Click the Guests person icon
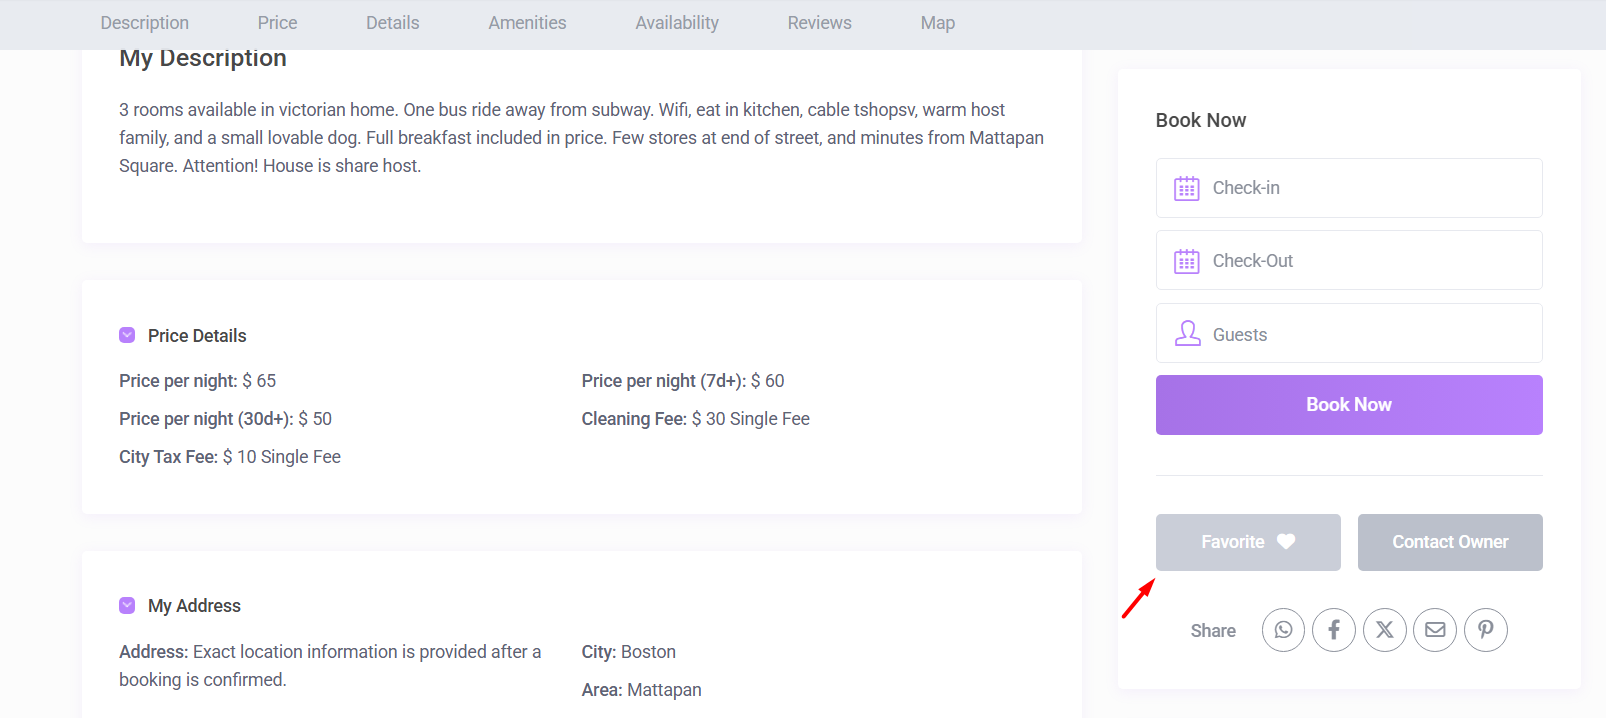This screenshot has height=718, width=1606. pyautogui.click(x=1187, y=334)
